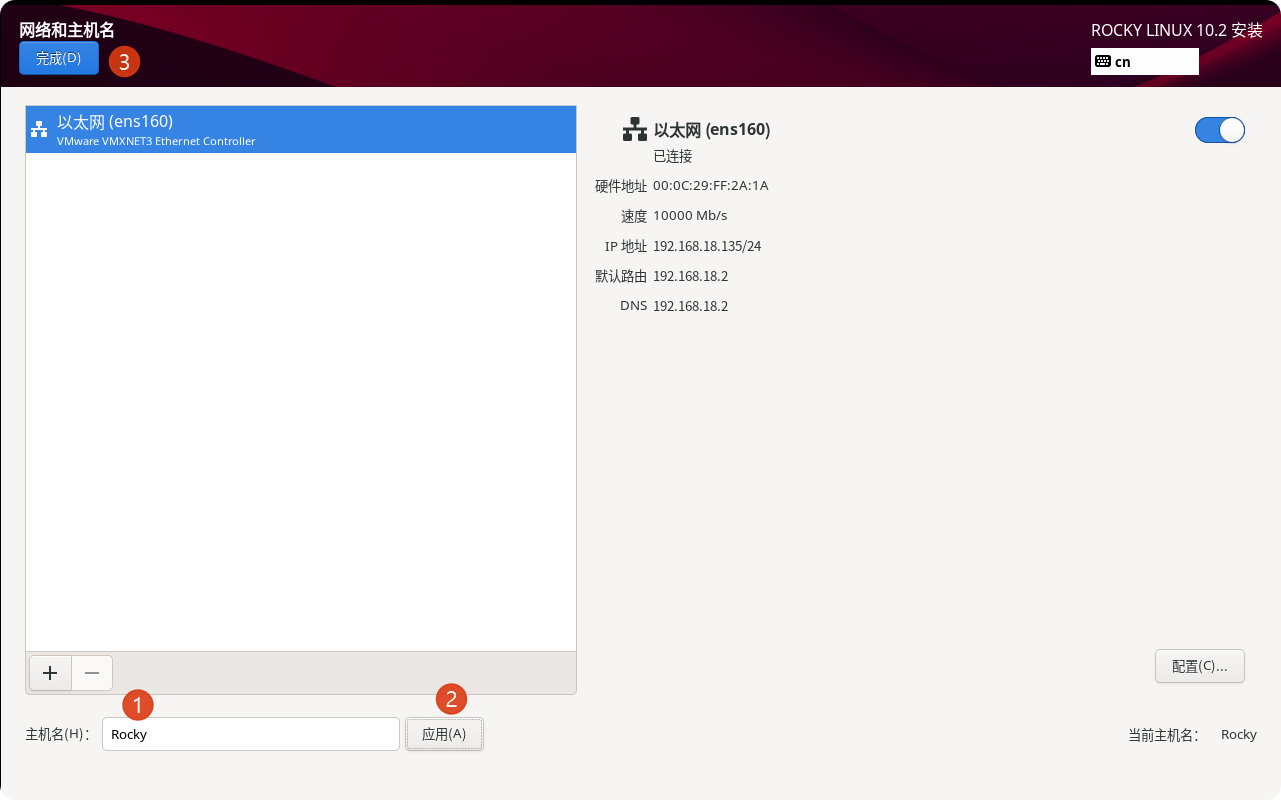Viewport: 1281px width, 800px height.
Task: Open the 配置(C)... configure dialog
Action: [1200, 666]
